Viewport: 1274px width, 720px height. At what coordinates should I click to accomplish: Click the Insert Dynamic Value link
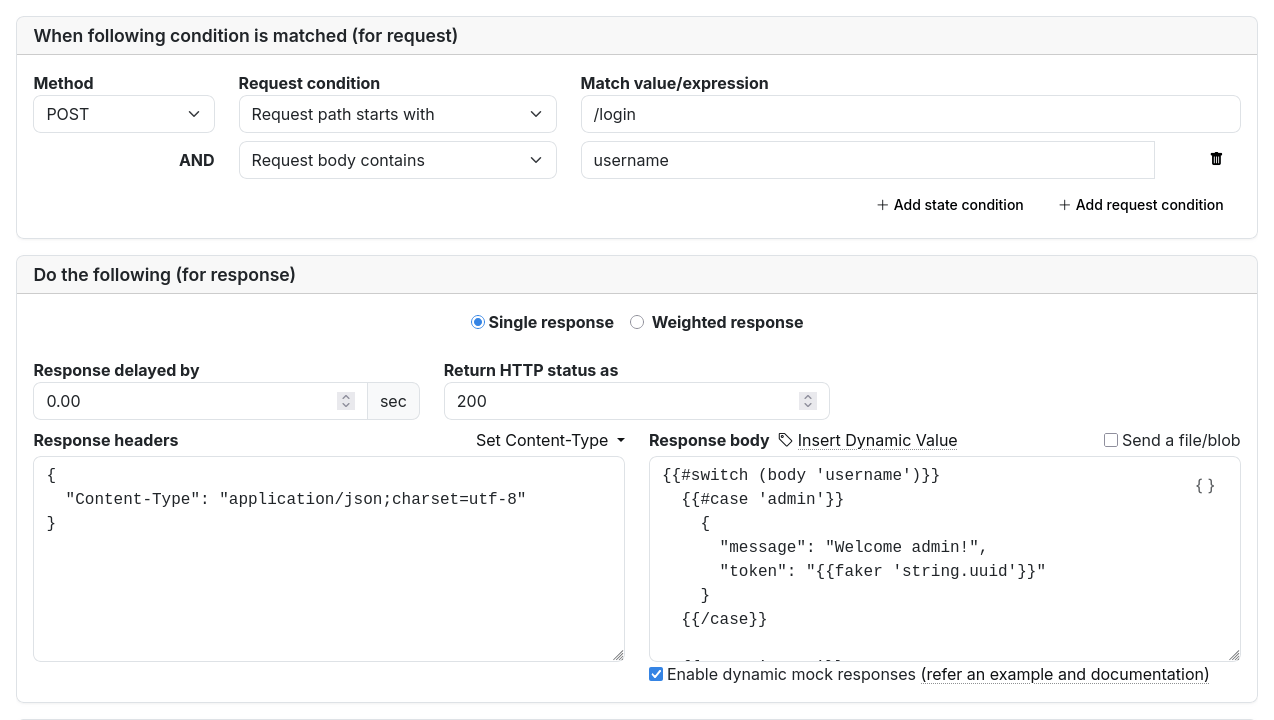pos(877,440)
